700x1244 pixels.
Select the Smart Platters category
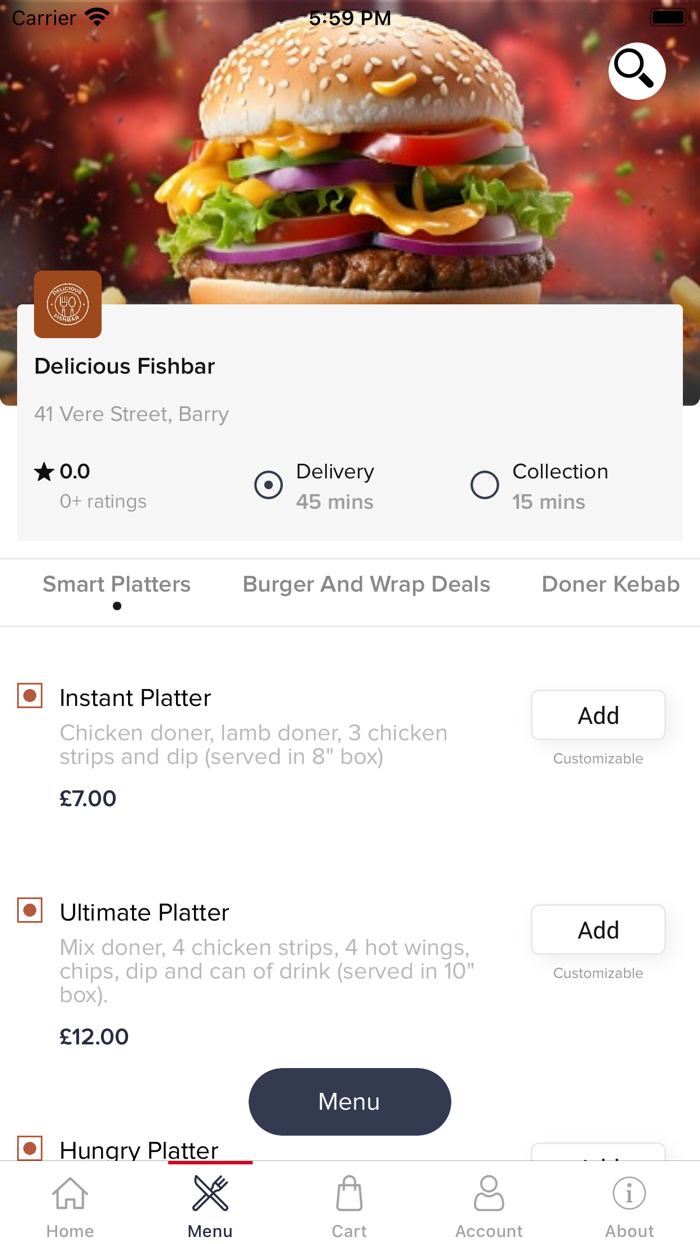(x=116, y=584)
